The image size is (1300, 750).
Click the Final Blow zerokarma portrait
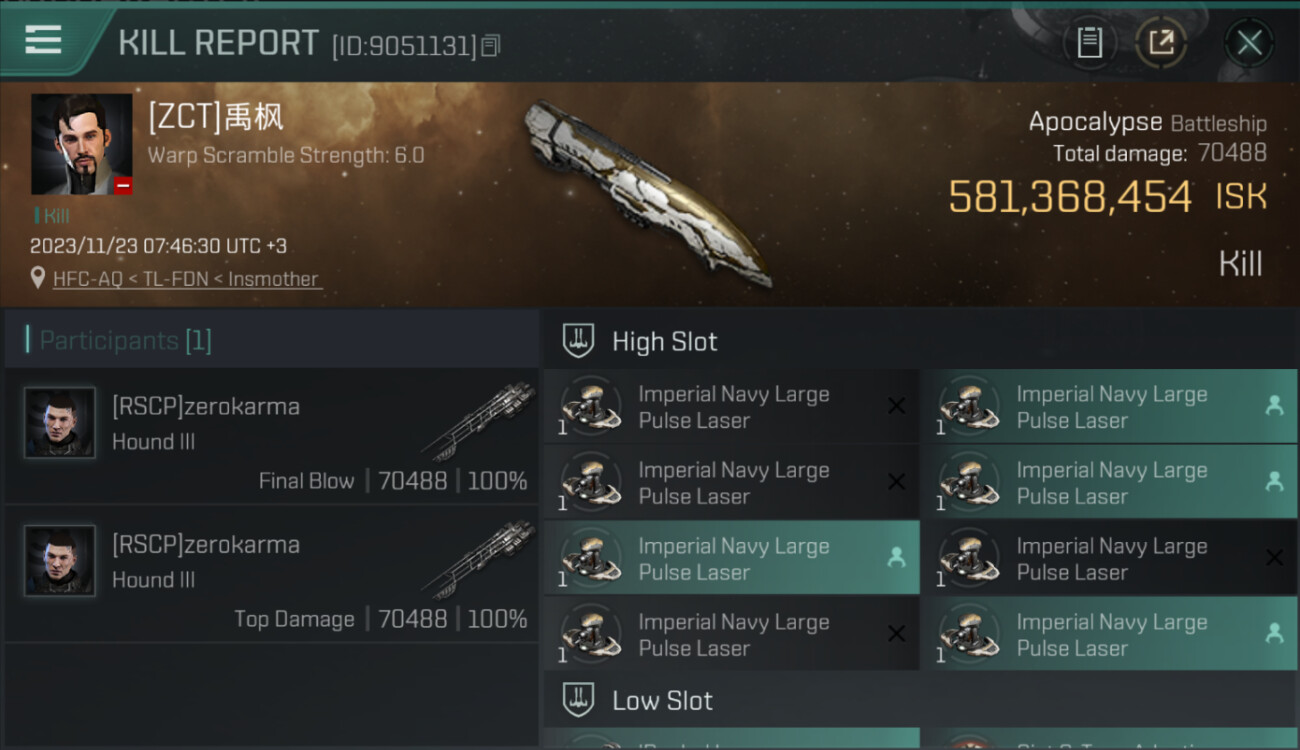pos(60,423)
